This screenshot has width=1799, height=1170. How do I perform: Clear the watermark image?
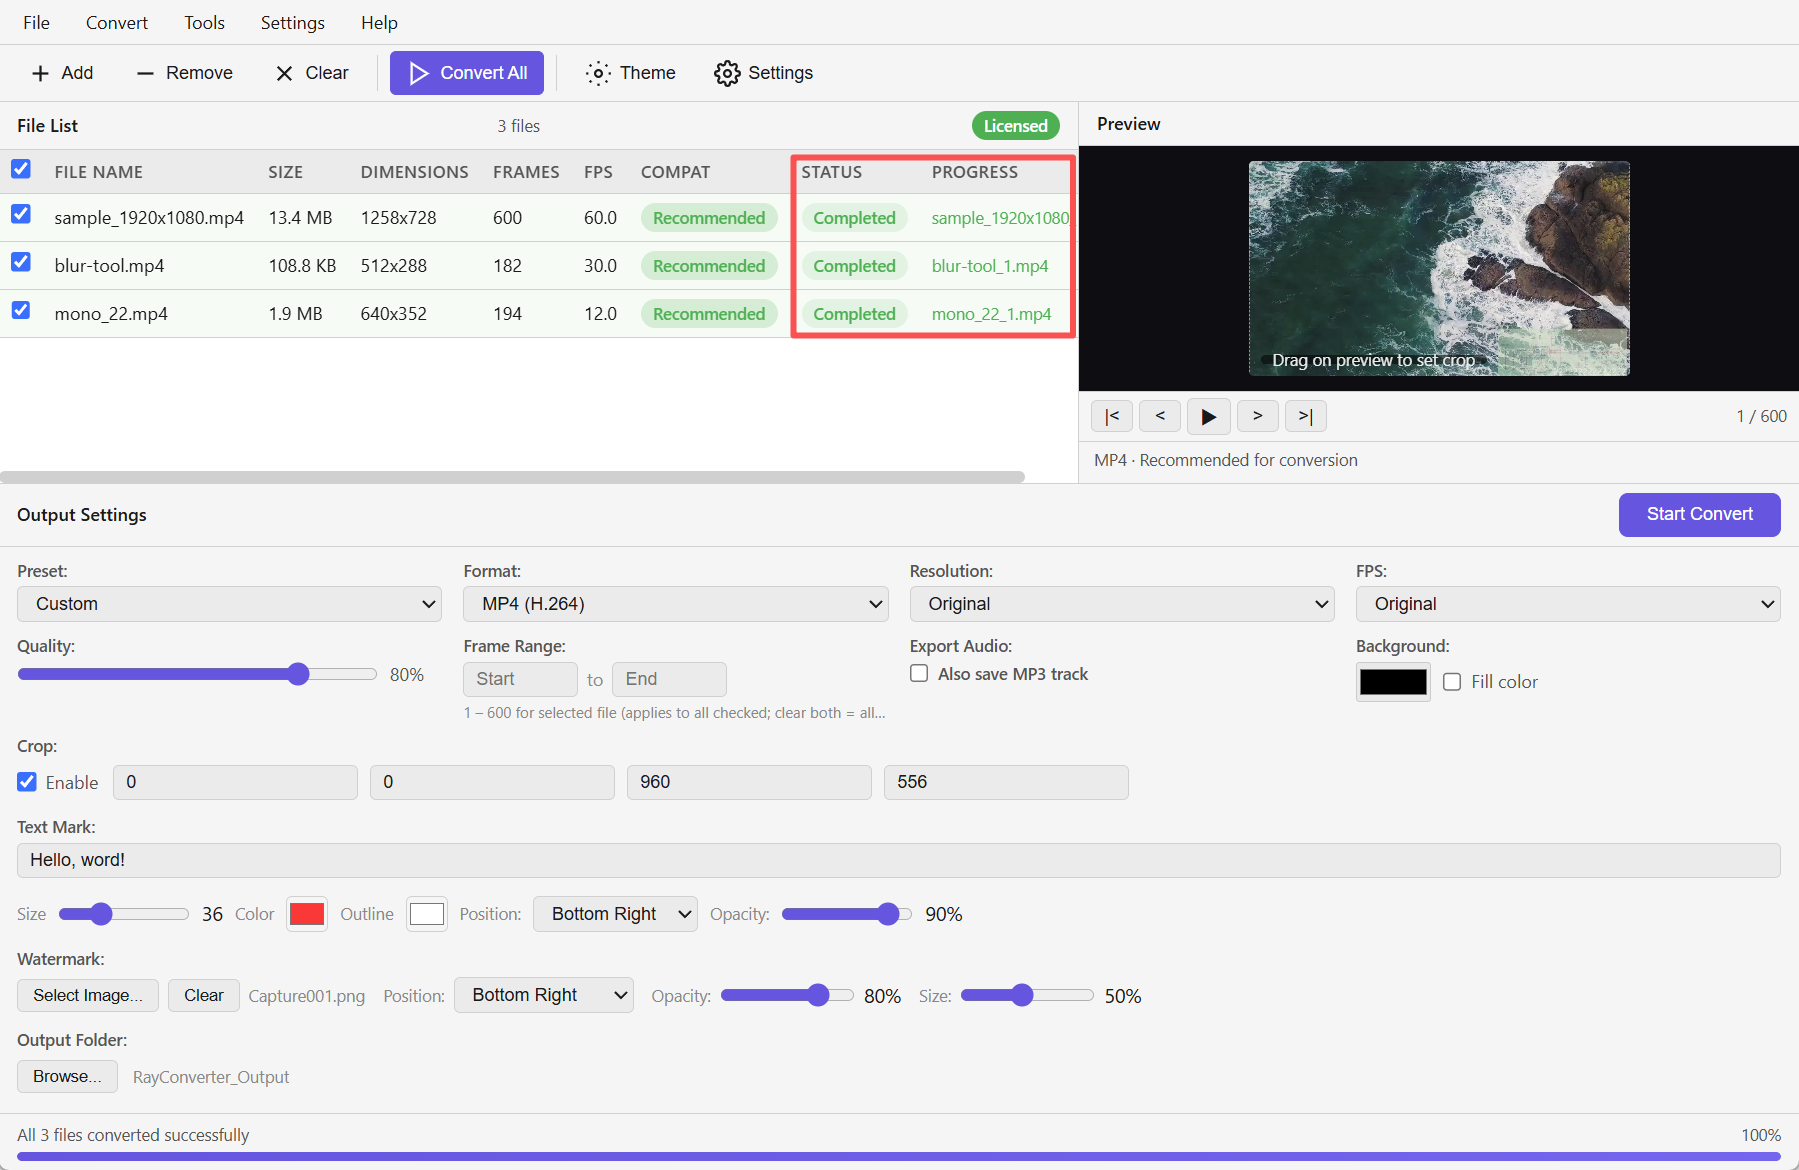point(204,995)
